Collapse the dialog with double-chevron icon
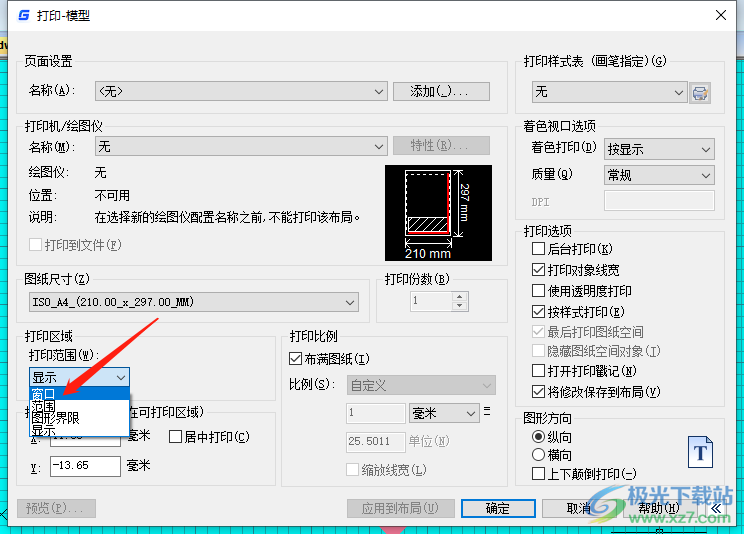This screenshot has width=744, height=534. click(716, 509)
